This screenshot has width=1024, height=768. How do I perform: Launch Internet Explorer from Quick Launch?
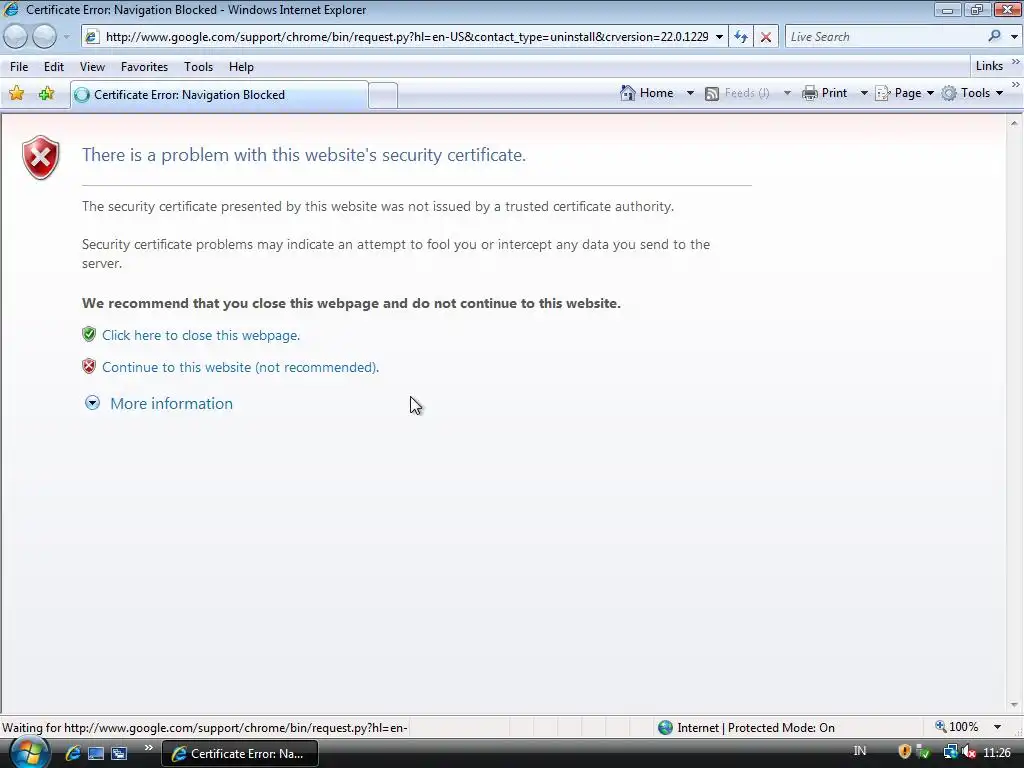point(72,753)
